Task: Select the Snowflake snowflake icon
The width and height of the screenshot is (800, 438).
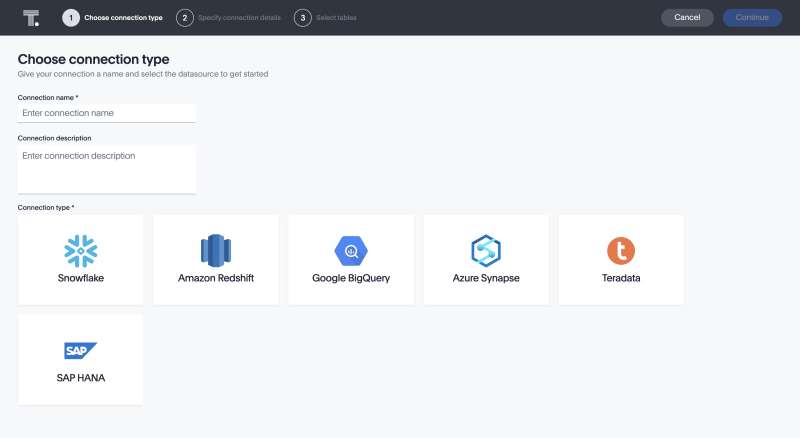Action: click(x=81, y=251)
